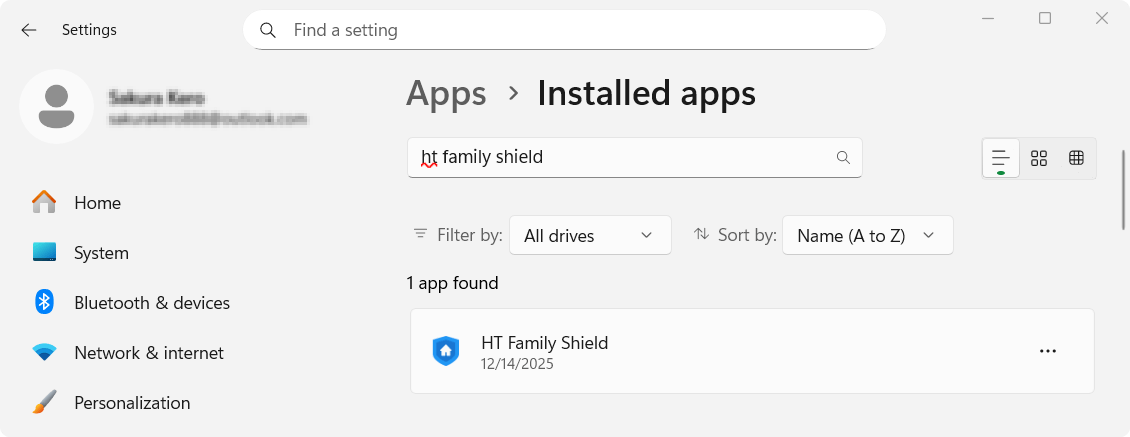1130x437 pixels.
Task: Click the Home icon in the sidebar
Action: [44, 203]
